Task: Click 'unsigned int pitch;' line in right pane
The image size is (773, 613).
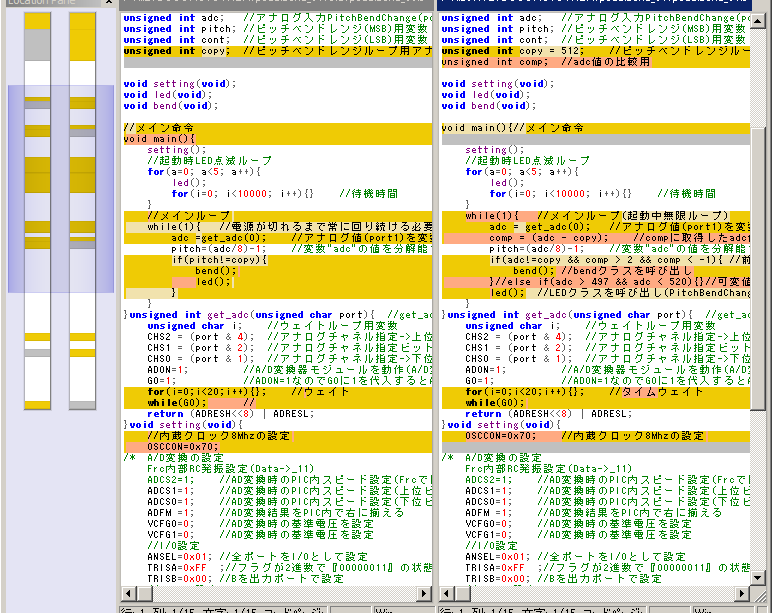Action: click(596, 29)
